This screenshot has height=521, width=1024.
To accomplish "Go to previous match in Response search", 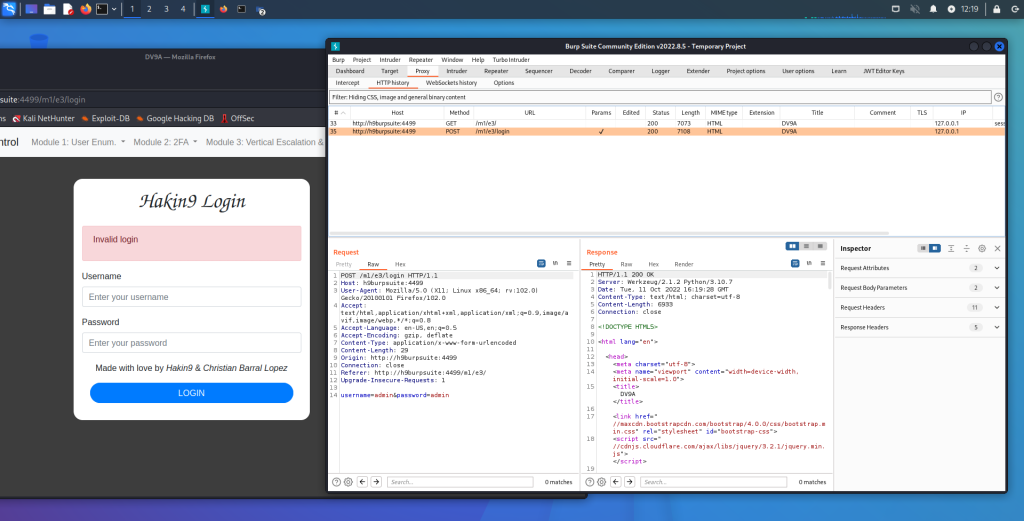I will click(x=616, y=482).
